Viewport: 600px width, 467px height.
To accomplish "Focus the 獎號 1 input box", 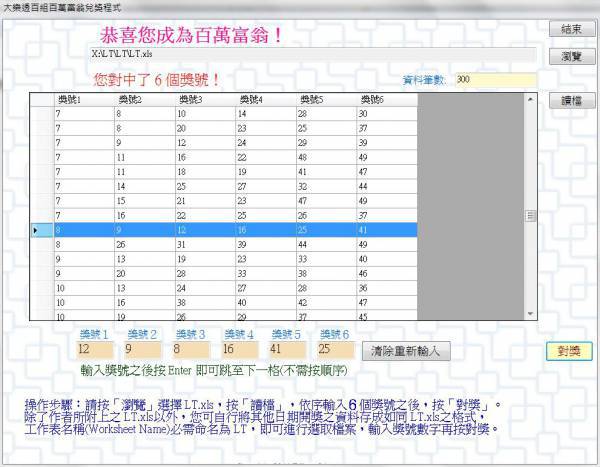I will tap(93, 350).
